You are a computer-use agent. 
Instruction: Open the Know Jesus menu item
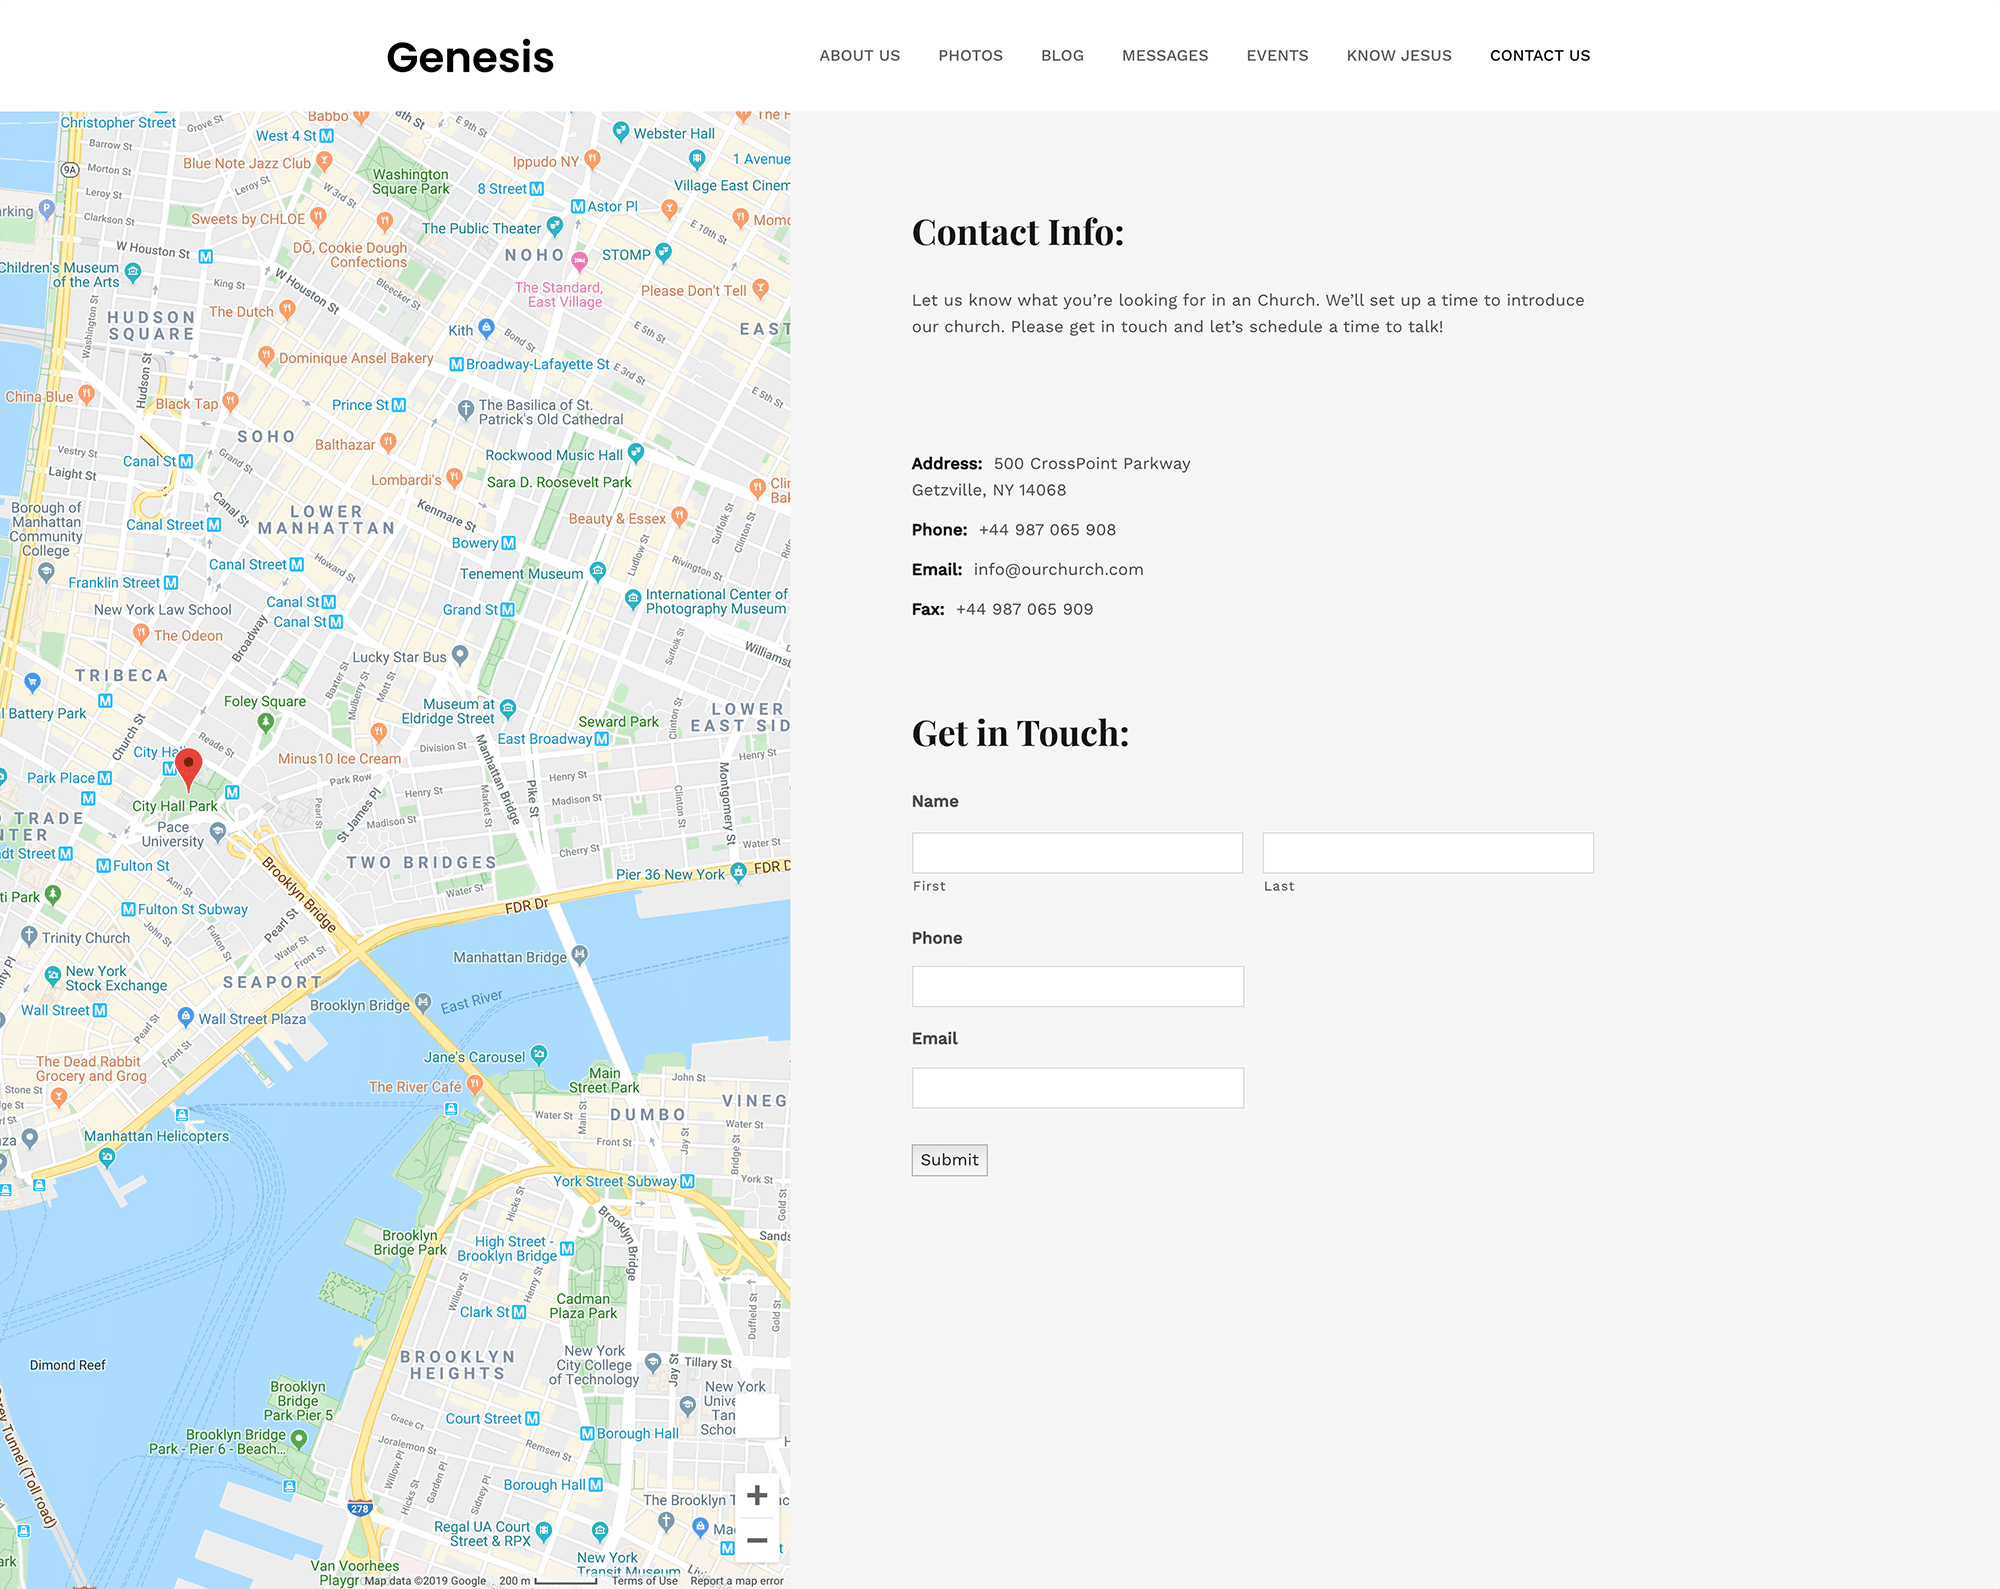click(x=1399, y=56)
